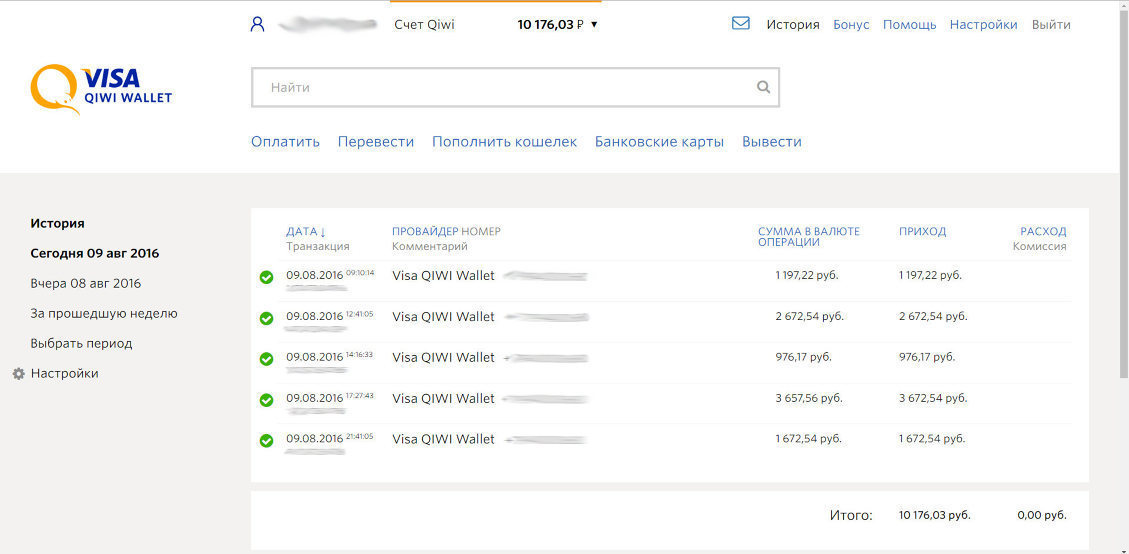Click the search magnifier icon
The image size is (1129, 554).
point(763,87)
